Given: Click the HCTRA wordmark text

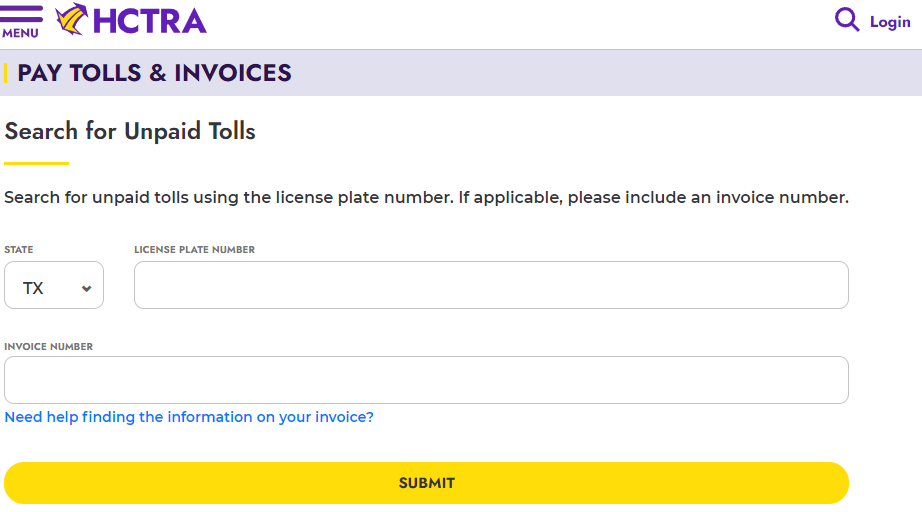Looking at the screenshot, I should click(149, 21).
